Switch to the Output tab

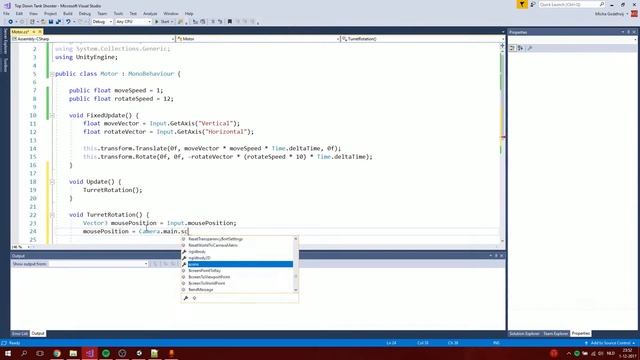(38, 333)
